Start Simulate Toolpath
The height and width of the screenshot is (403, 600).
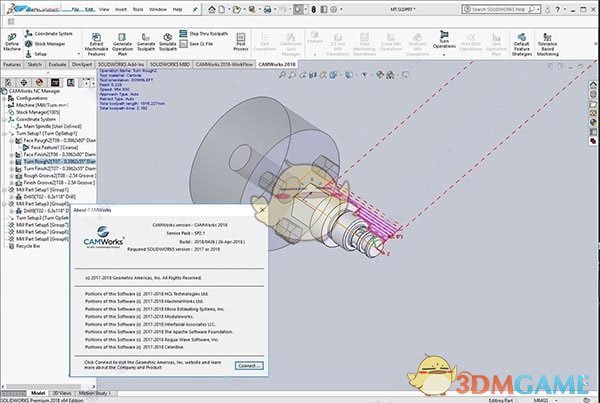click(x=168, y=42)
